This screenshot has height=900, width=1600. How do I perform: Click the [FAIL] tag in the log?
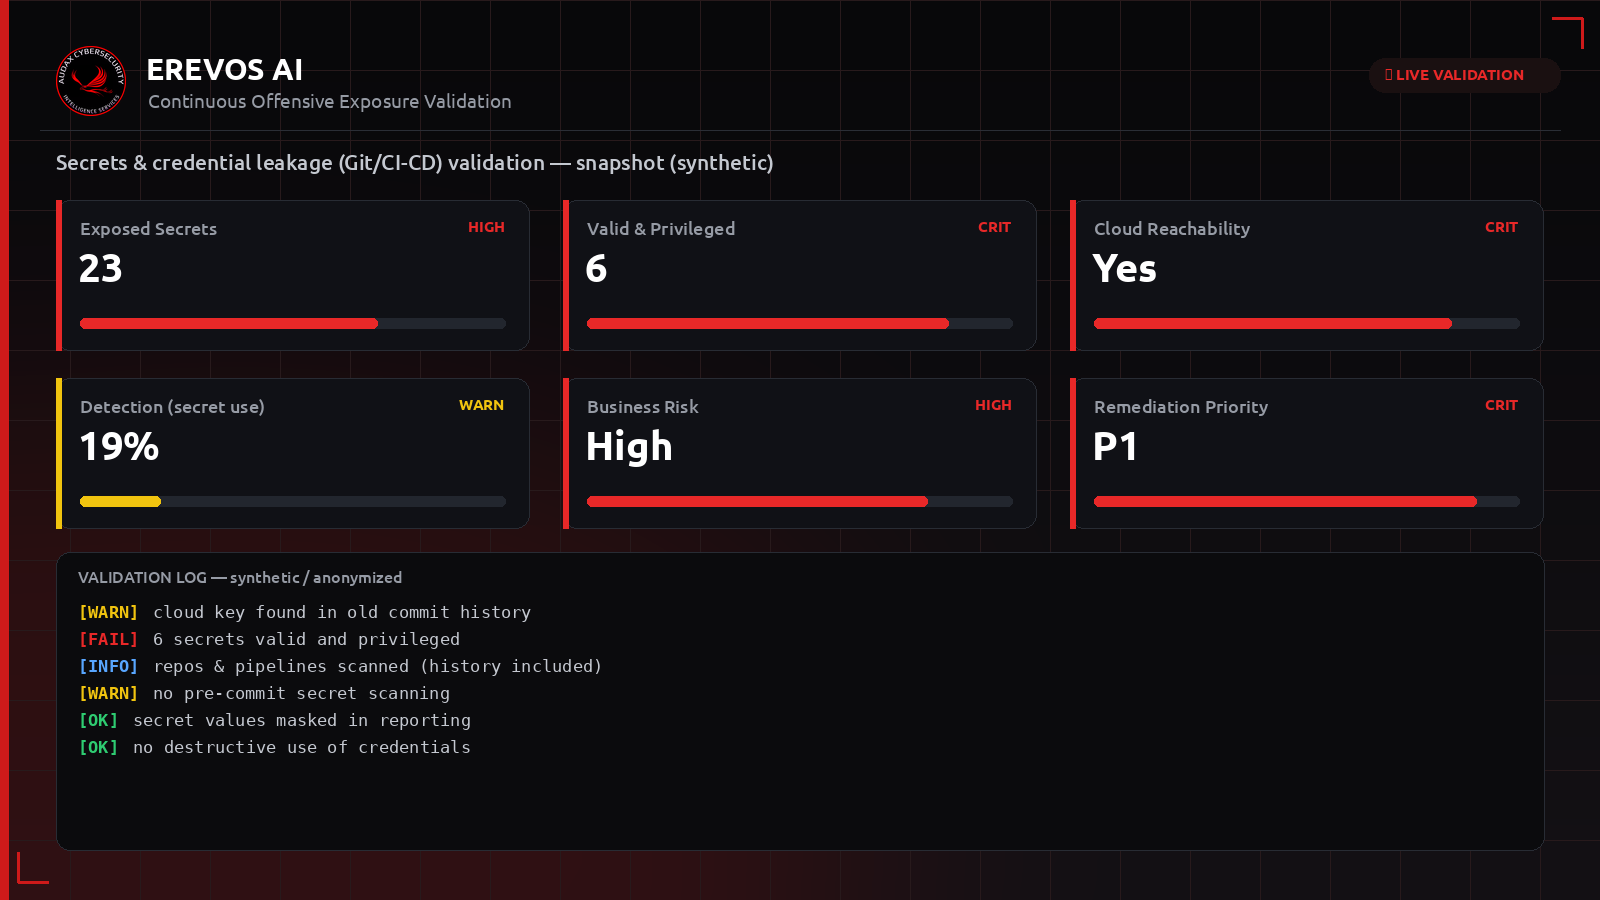click(108, 639)
